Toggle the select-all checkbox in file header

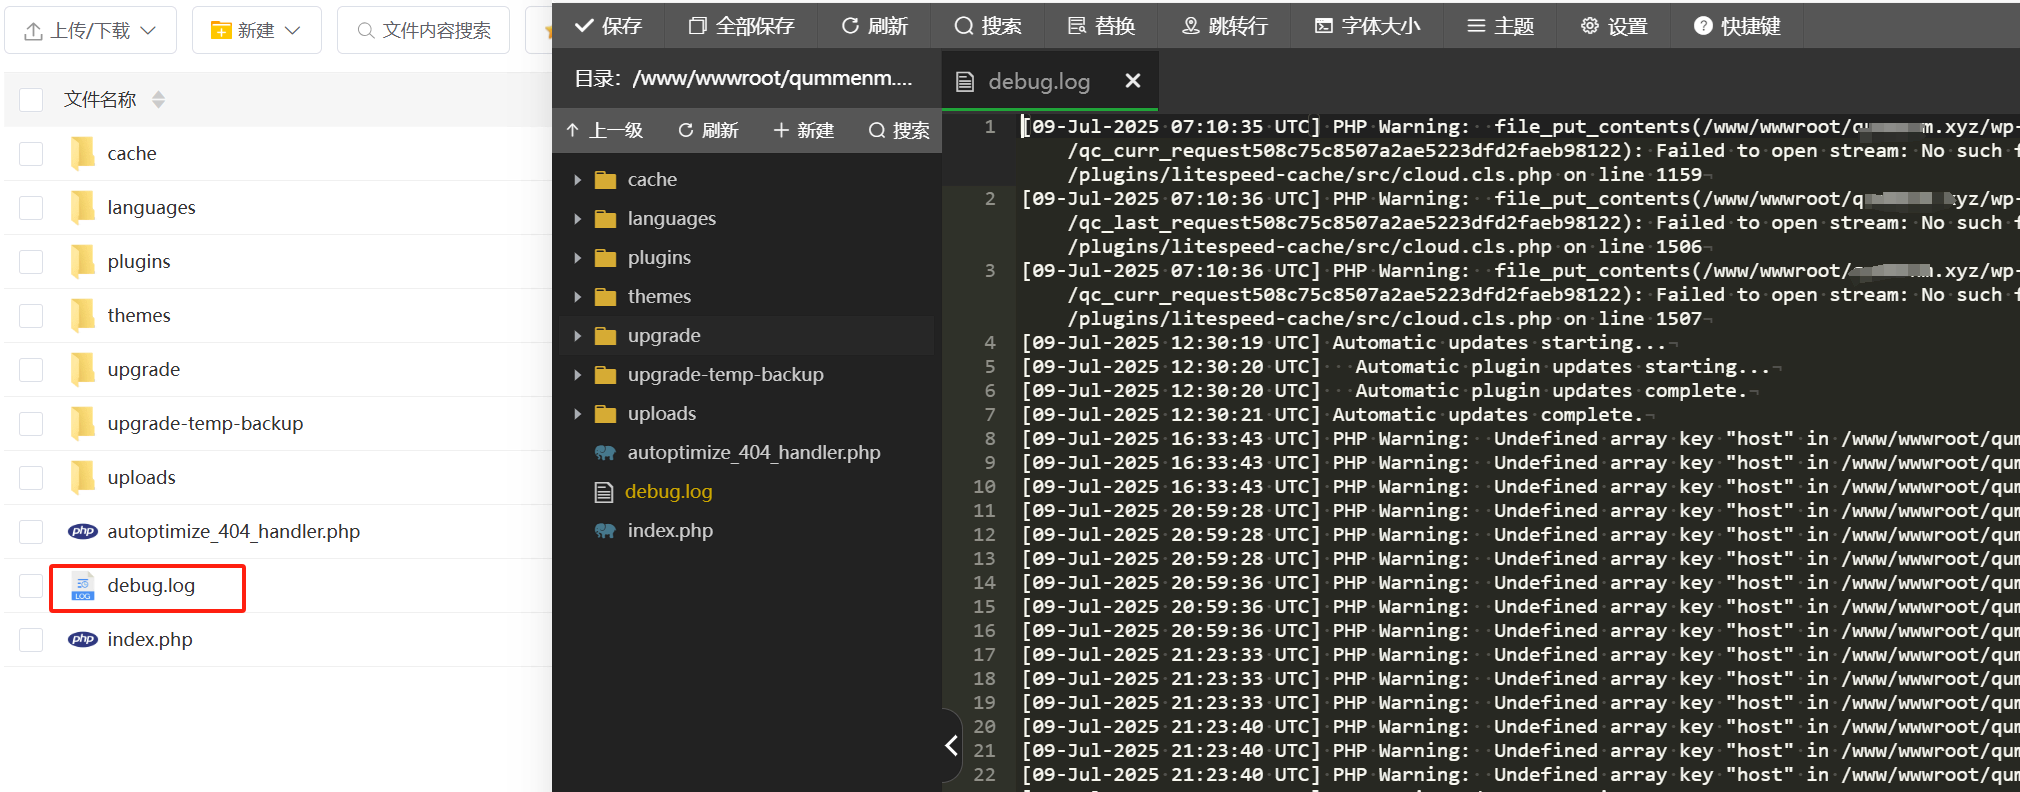(32, 100)
